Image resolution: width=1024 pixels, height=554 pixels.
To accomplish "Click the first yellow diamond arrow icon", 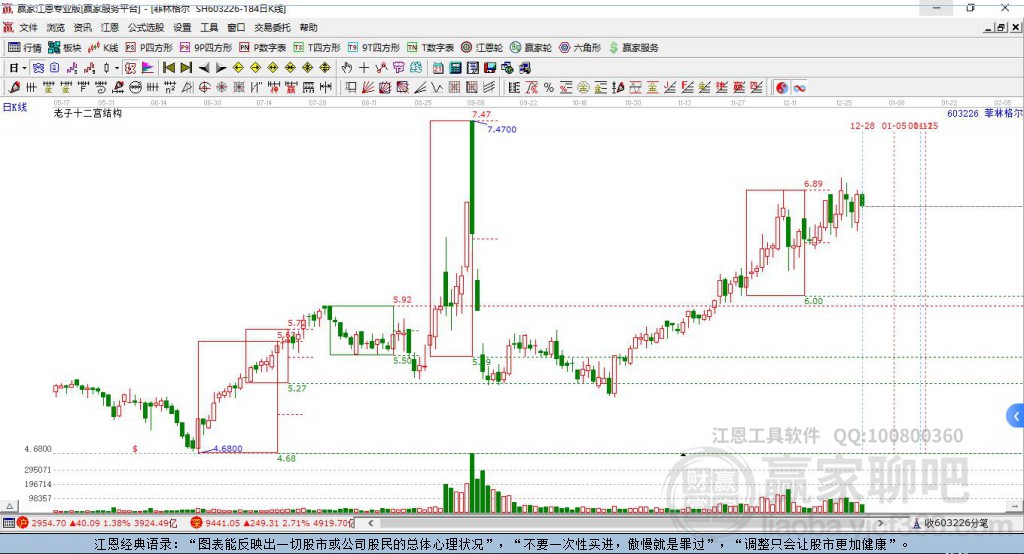I will (x=238, y=68).
